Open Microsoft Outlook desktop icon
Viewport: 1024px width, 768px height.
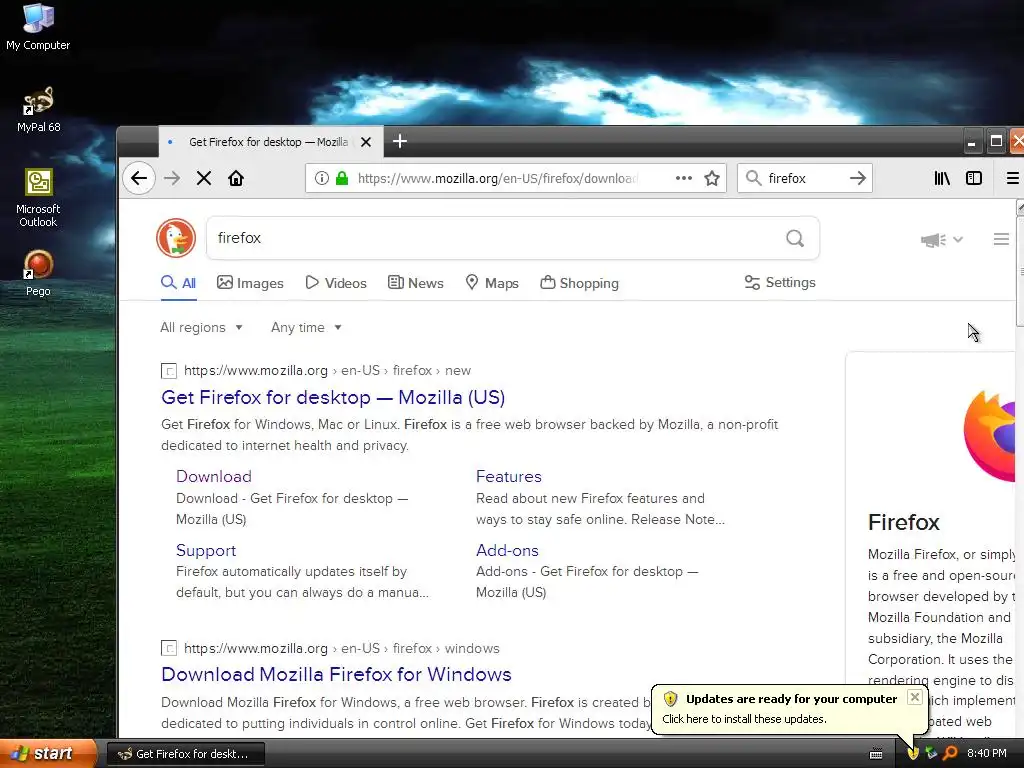pyautogui.click(x=38, y=197)
